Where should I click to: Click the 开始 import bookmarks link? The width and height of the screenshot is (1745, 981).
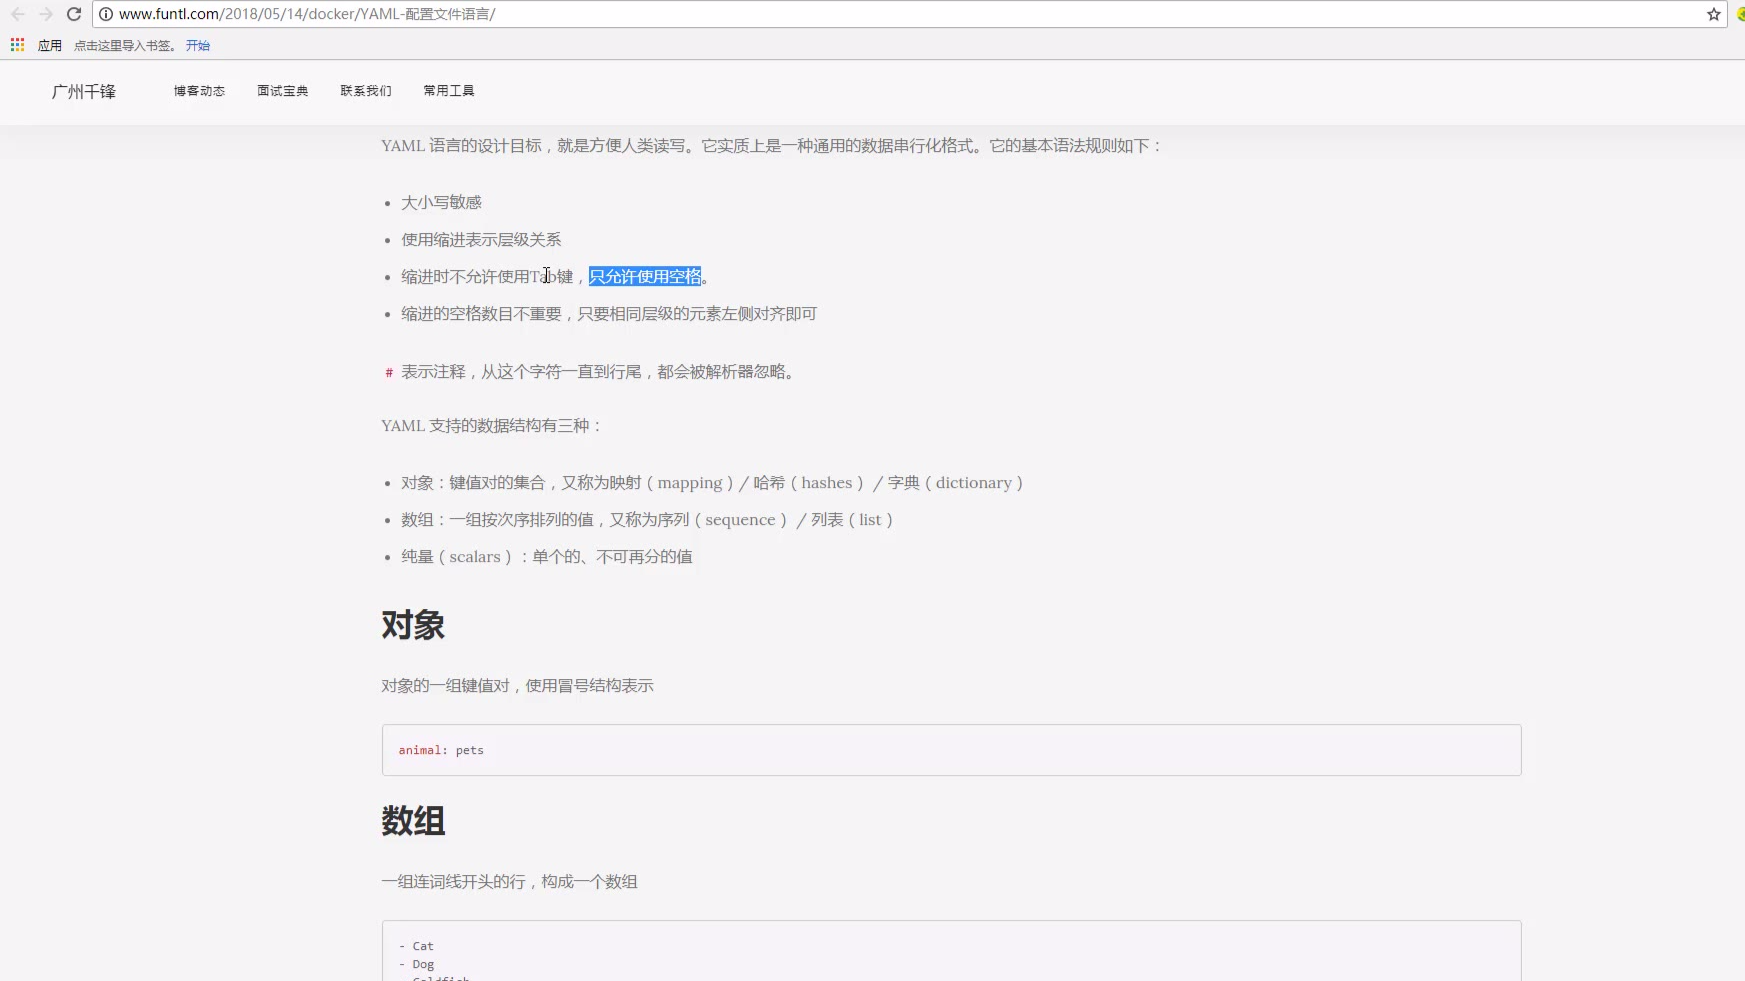(197, 45)
